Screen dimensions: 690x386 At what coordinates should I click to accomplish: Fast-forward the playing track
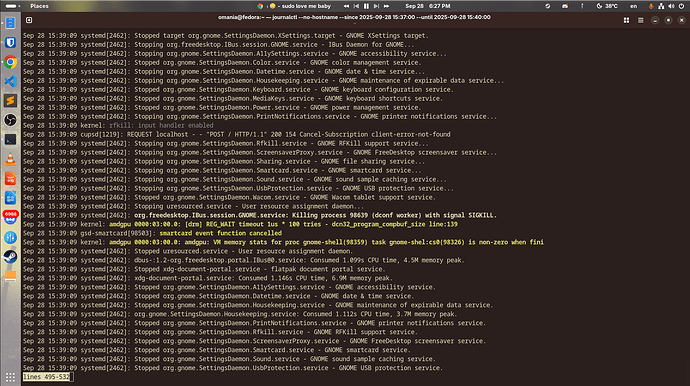[386, 6]
